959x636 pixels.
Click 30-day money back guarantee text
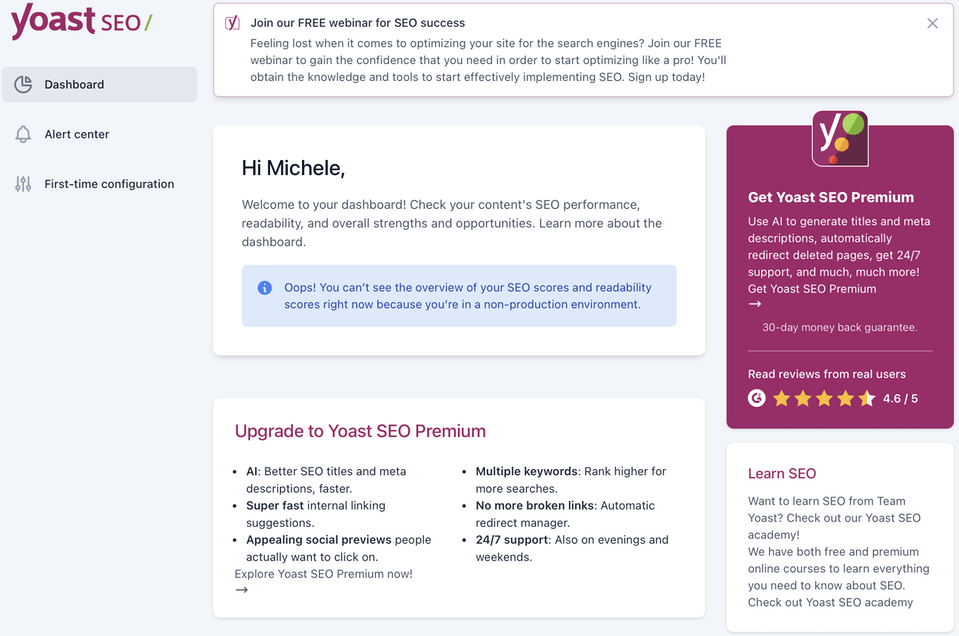click(x=840, y=328)
